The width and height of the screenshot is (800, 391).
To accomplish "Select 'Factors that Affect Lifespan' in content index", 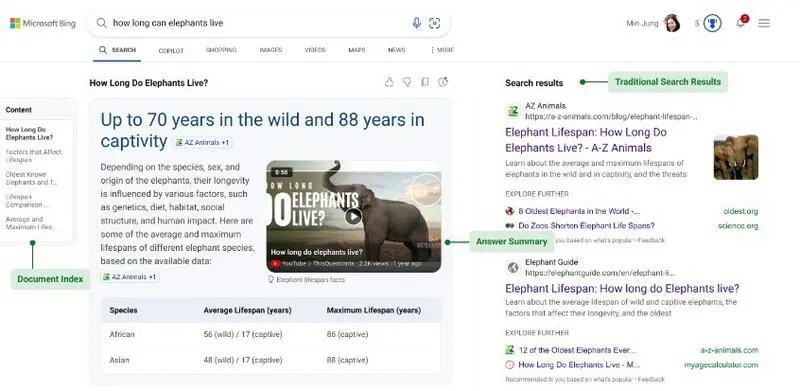I will pyautogui.click(x=34, y=156).
